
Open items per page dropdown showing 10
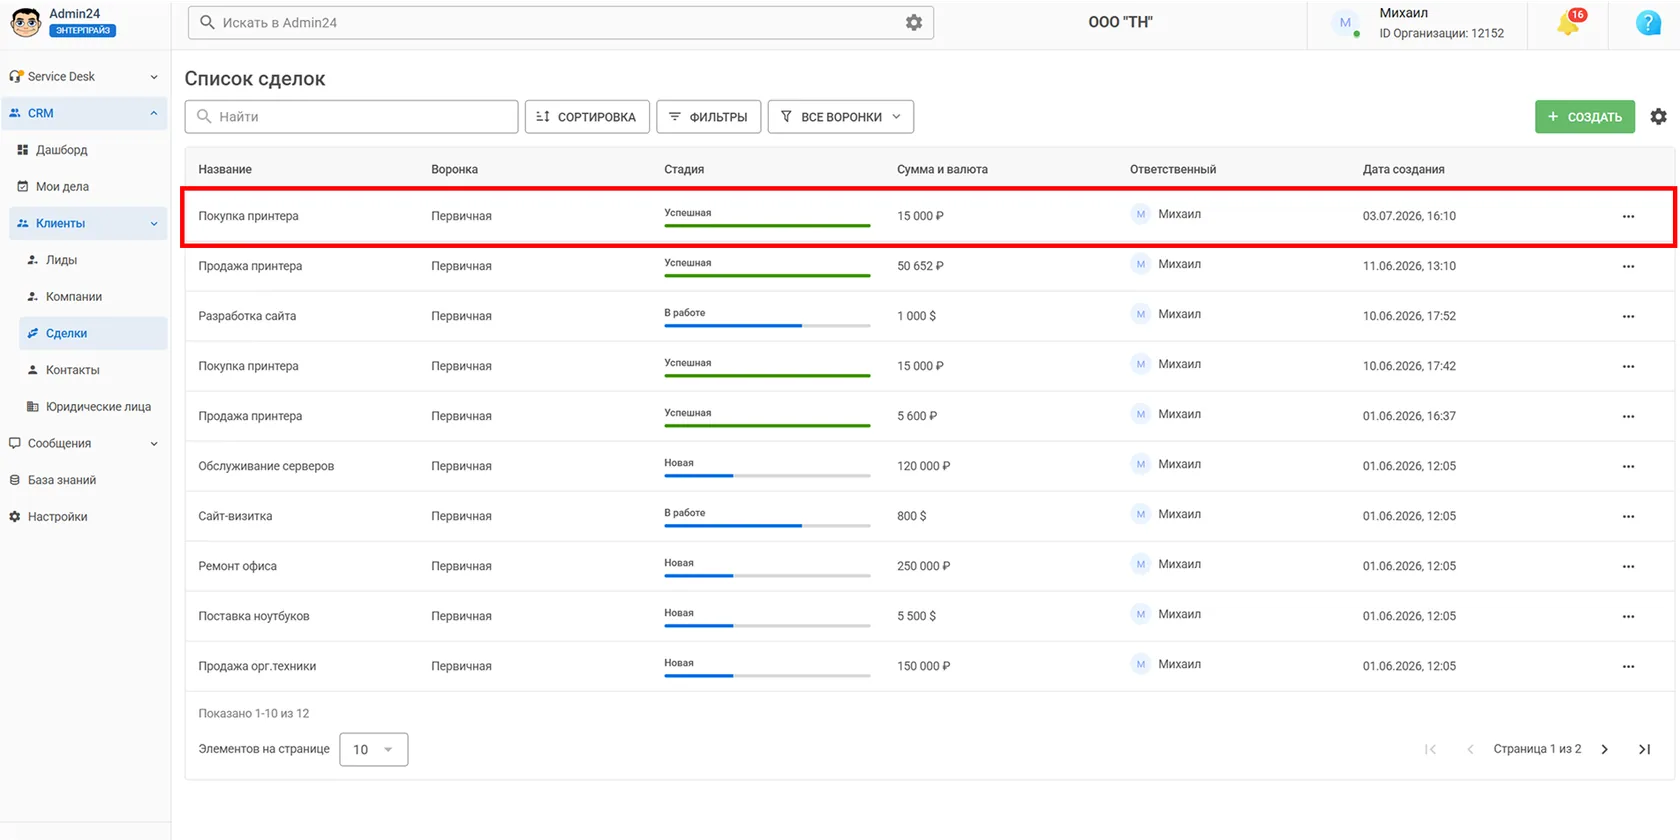[x=374, y=749]
